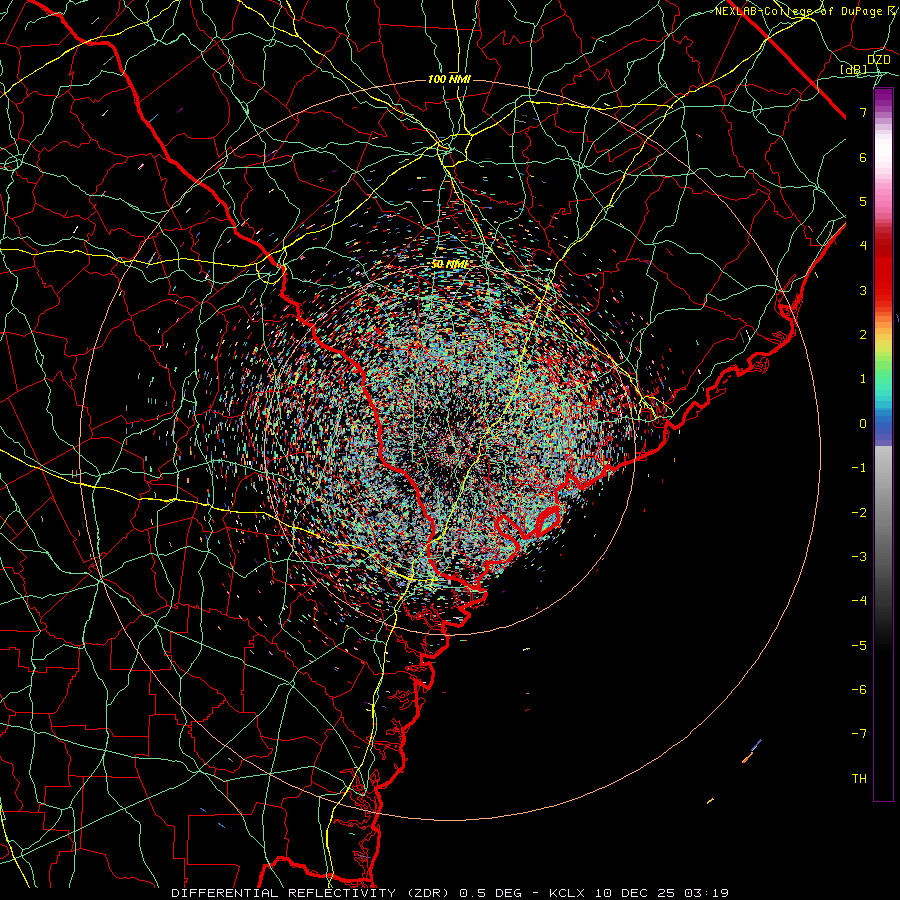Click the "50 NMI" range ring label
The height and width of the screenshot is (900, 900).
[450, 264]
